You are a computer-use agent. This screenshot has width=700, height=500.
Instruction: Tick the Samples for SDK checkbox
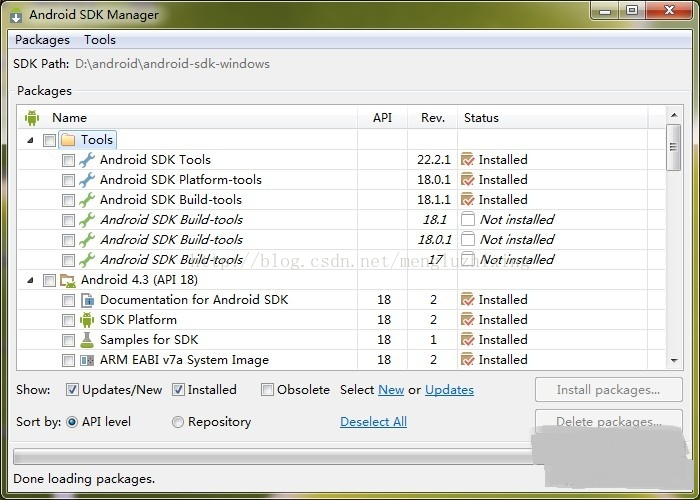click(x=68, y=341)
